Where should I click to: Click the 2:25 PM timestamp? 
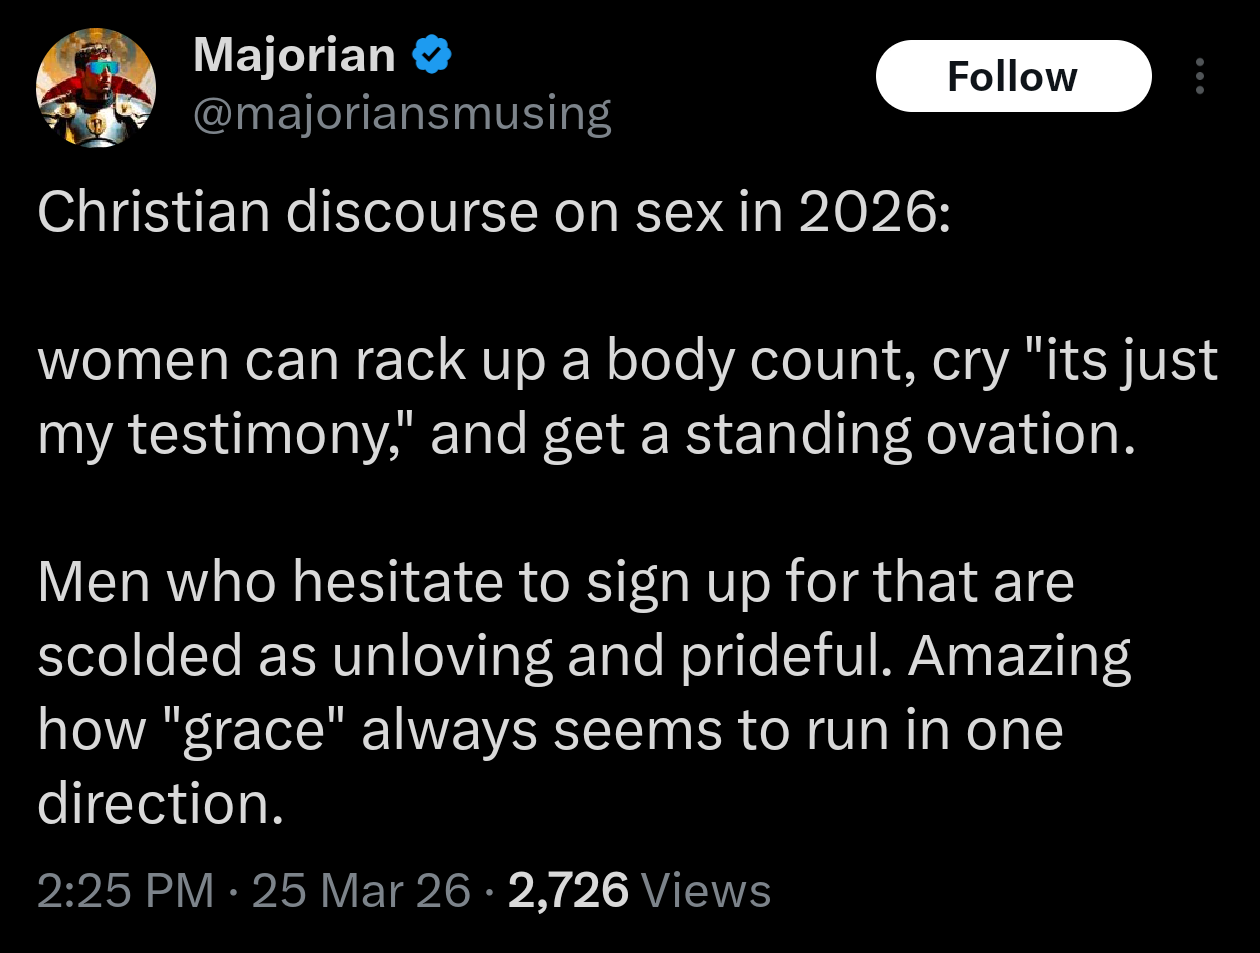point(126,890)
